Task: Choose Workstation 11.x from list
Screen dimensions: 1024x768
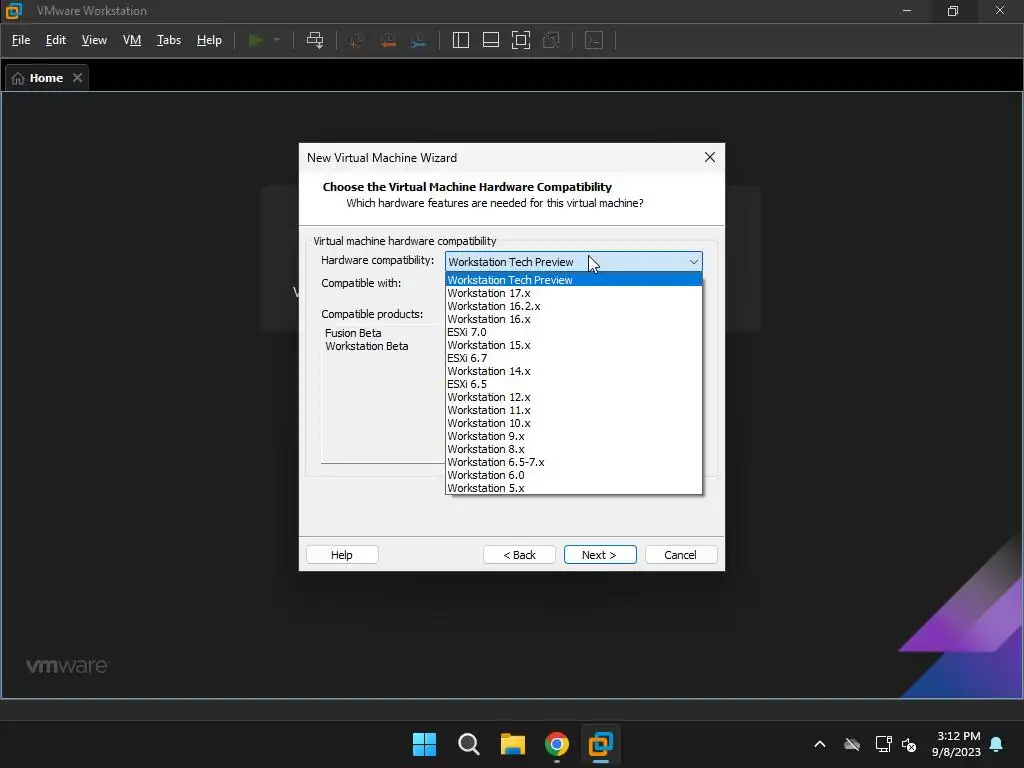Action: pos(573,411)
